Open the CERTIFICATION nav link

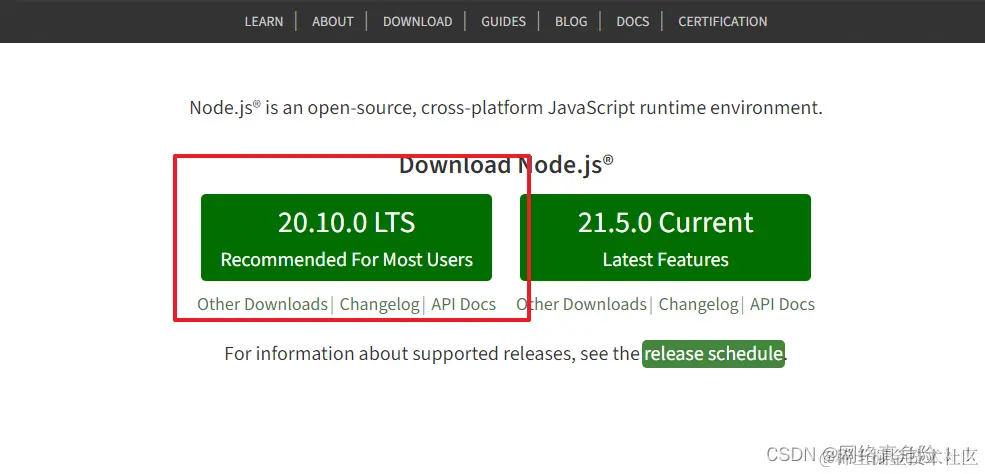point(722,21)
